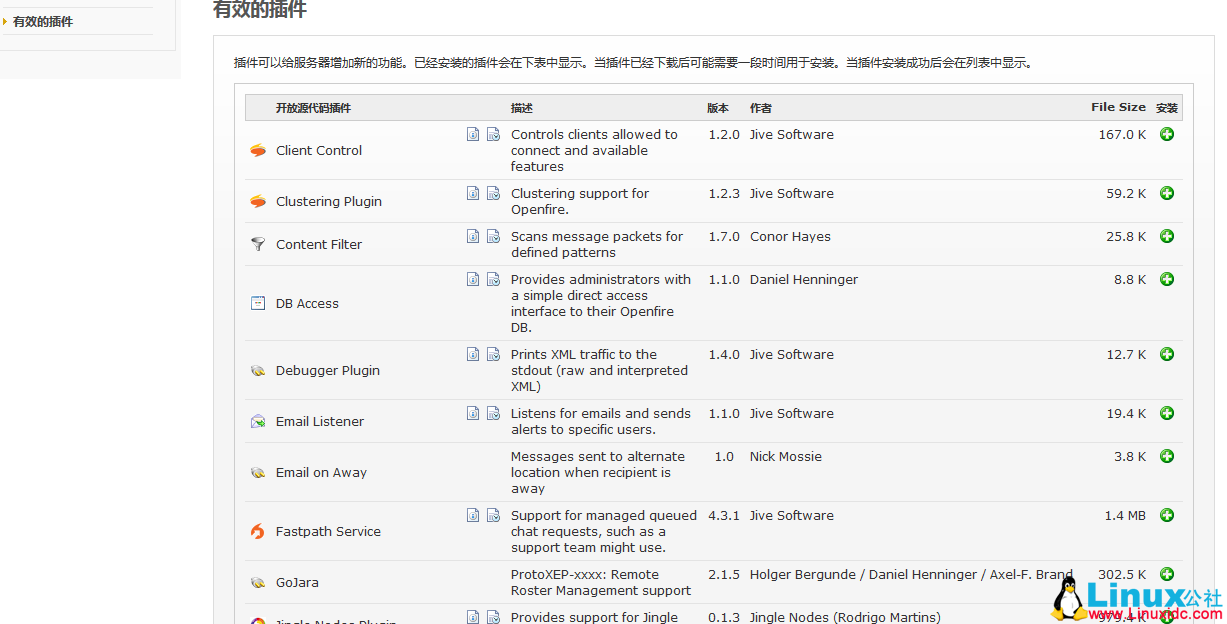Image resolution: width=1227 pixels, height=624 pixels.
Task: Install the GoJara plugin
Action: tap(1167, 574)
